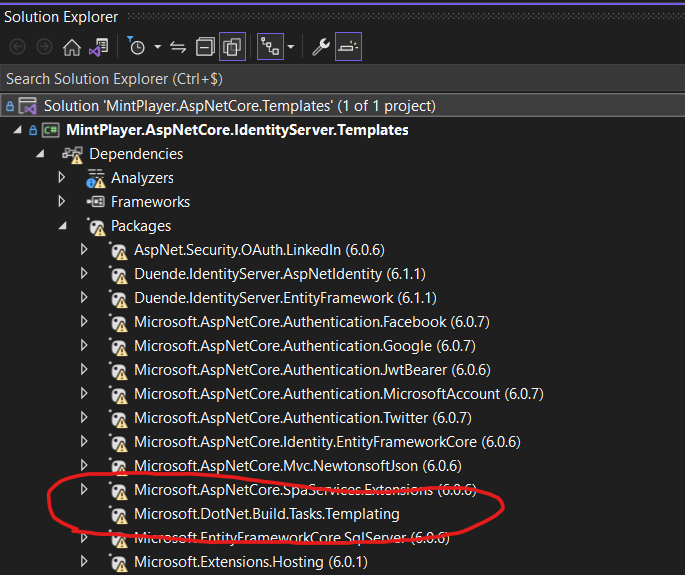Select the Analyzers label
This screenshot has height=575, width=685.
pos(142,178)
